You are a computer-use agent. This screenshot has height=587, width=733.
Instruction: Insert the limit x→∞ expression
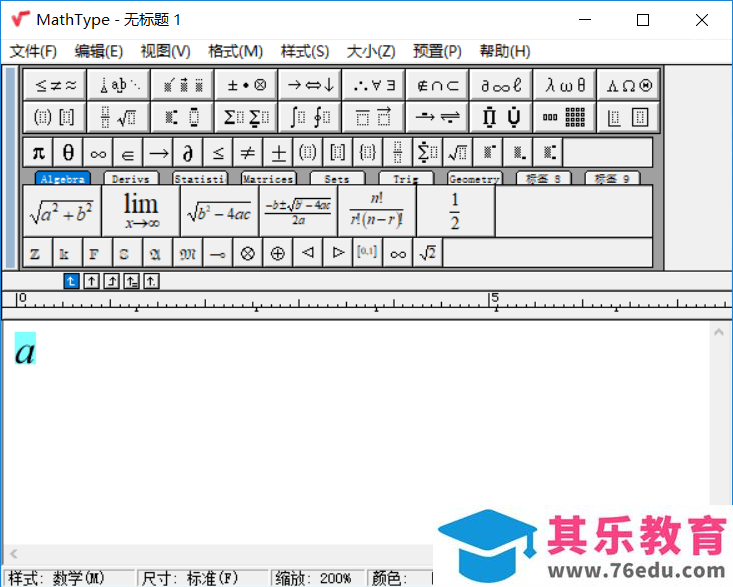[141, 211]
